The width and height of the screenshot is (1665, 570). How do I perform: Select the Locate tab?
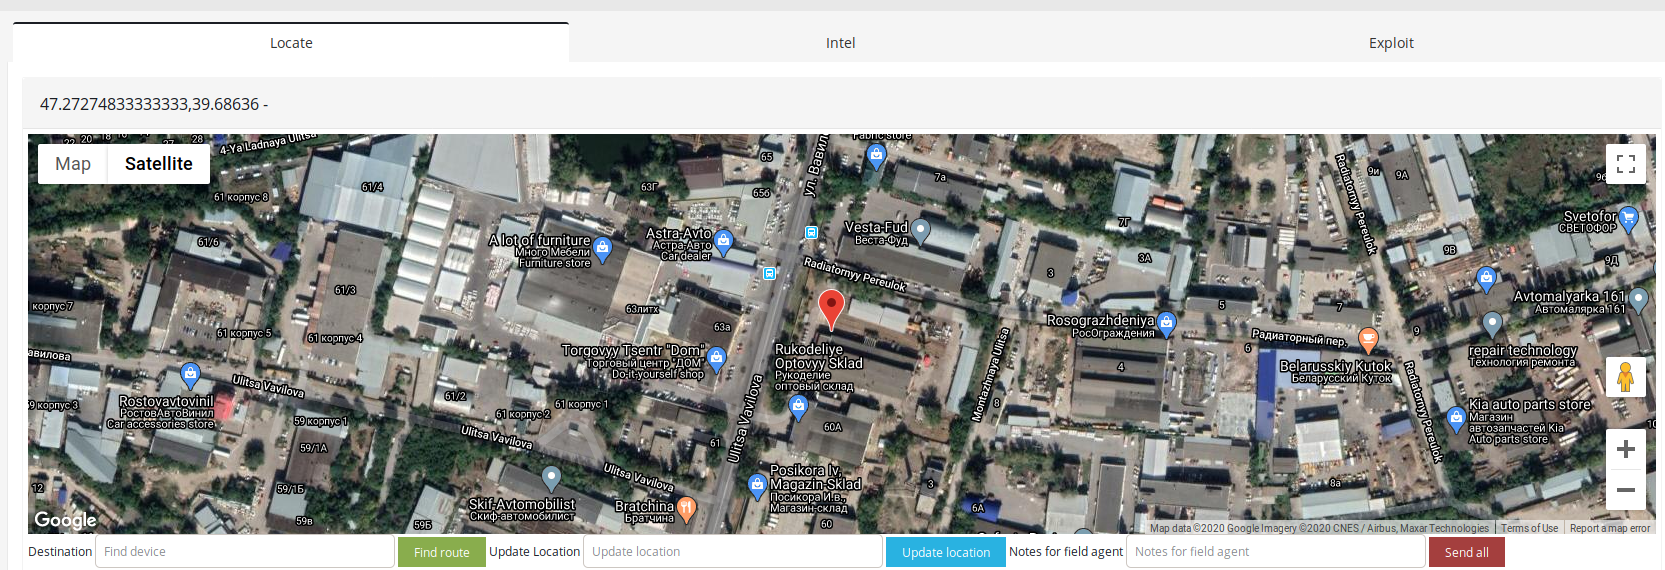pyautogui.click(x=291, y=43)
